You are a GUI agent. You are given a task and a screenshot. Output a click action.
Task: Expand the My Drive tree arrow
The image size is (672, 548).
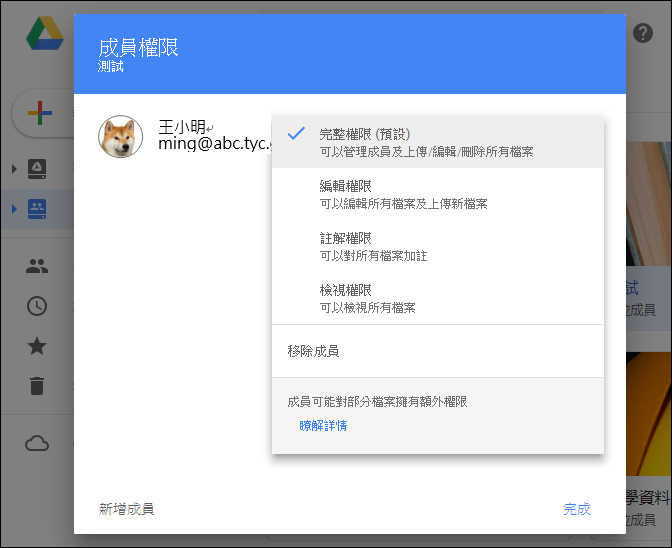[14, 169]
